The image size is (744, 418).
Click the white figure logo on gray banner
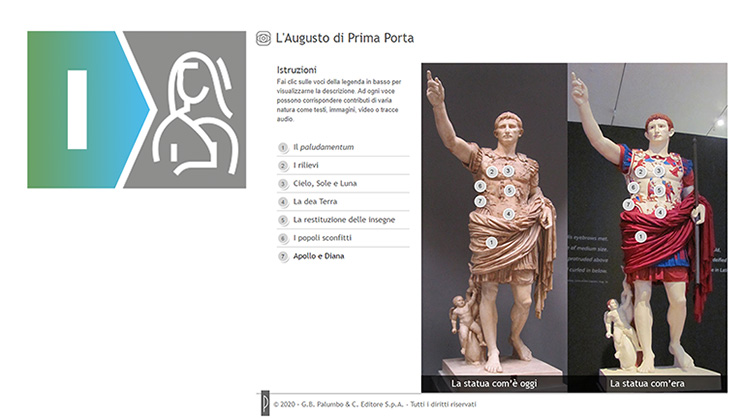195,112
